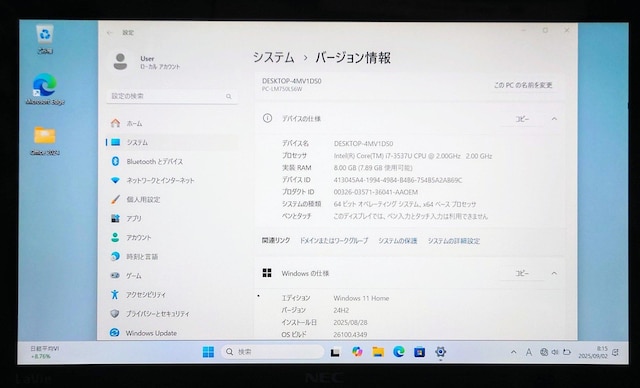
Task: Click この PC の名前を変更 button
Action: (523, 85)
